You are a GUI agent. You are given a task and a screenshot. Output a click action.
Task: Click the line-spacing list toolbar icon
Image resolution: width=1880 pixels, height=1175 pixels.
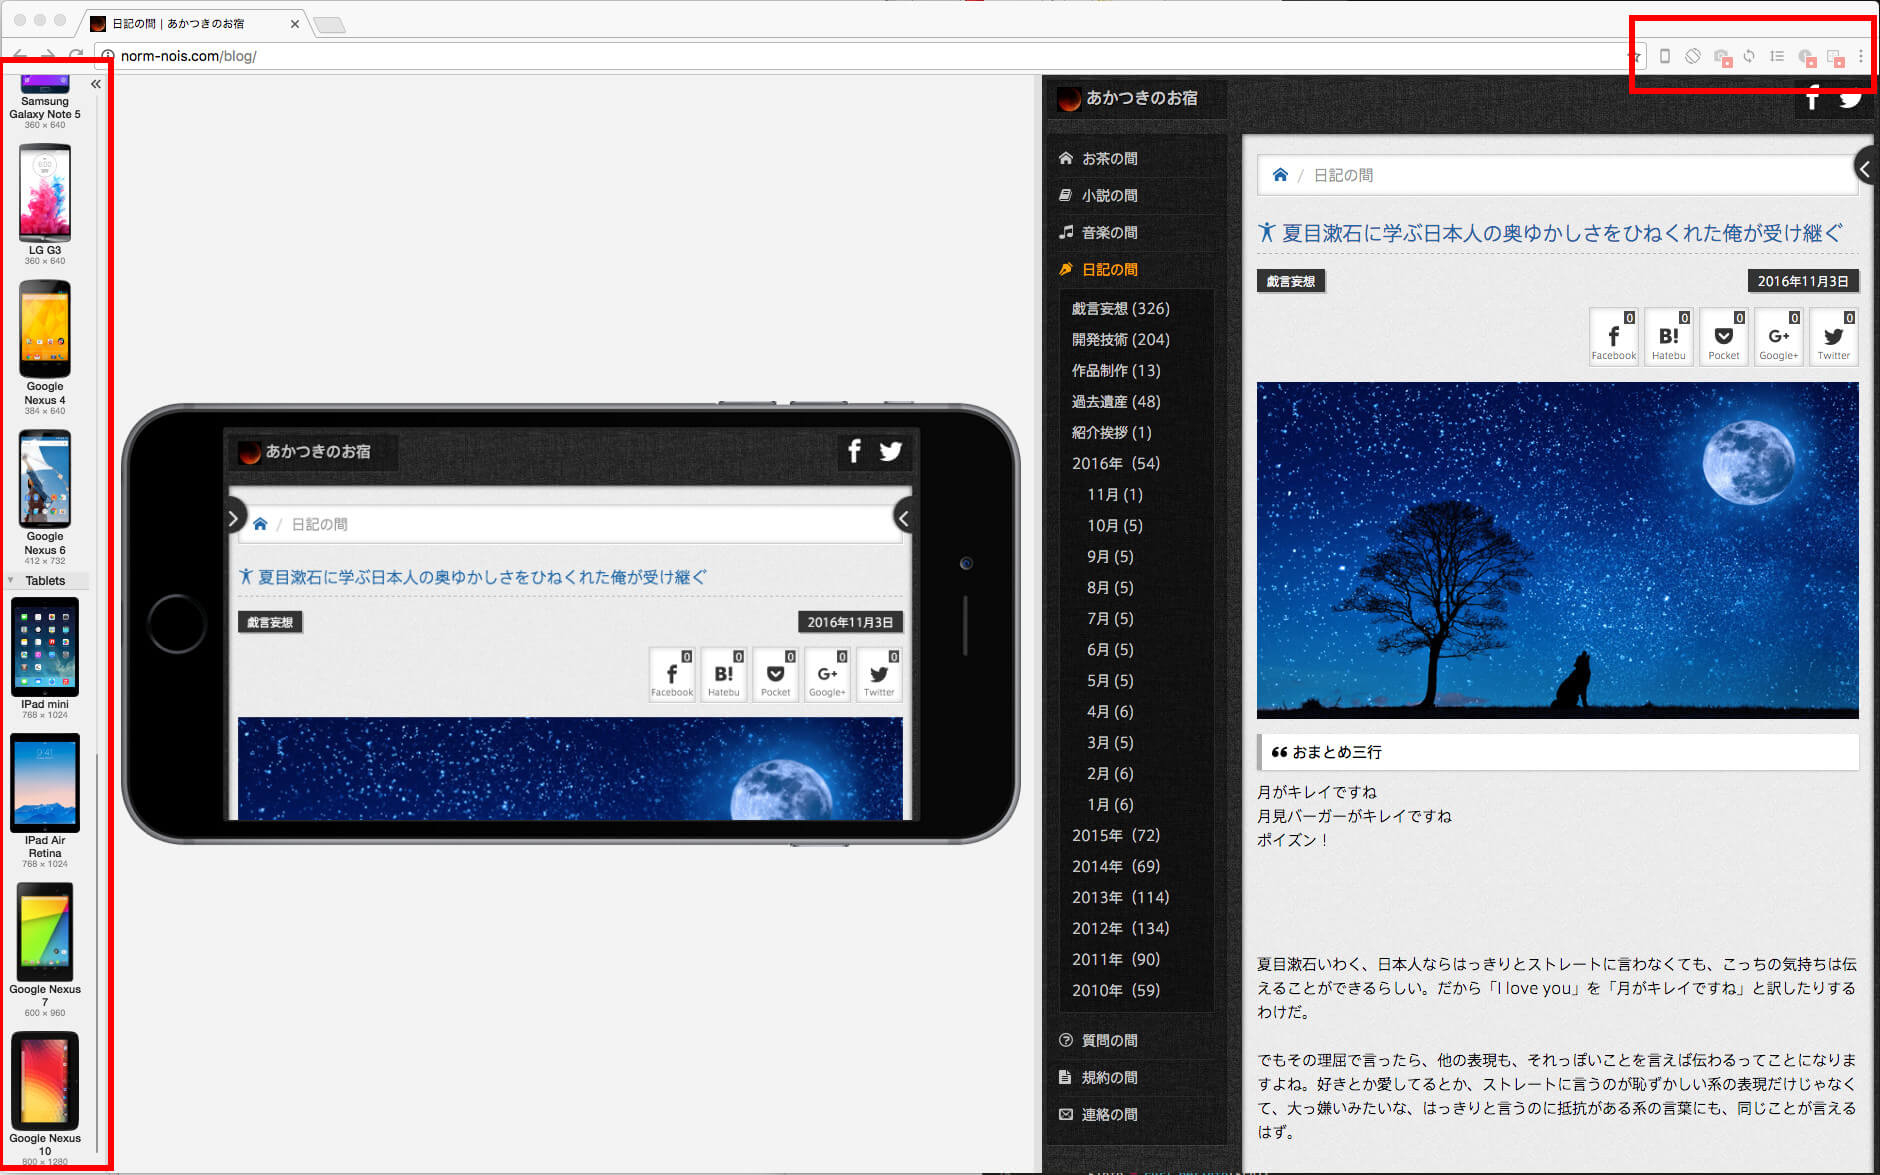[1777, 56]
